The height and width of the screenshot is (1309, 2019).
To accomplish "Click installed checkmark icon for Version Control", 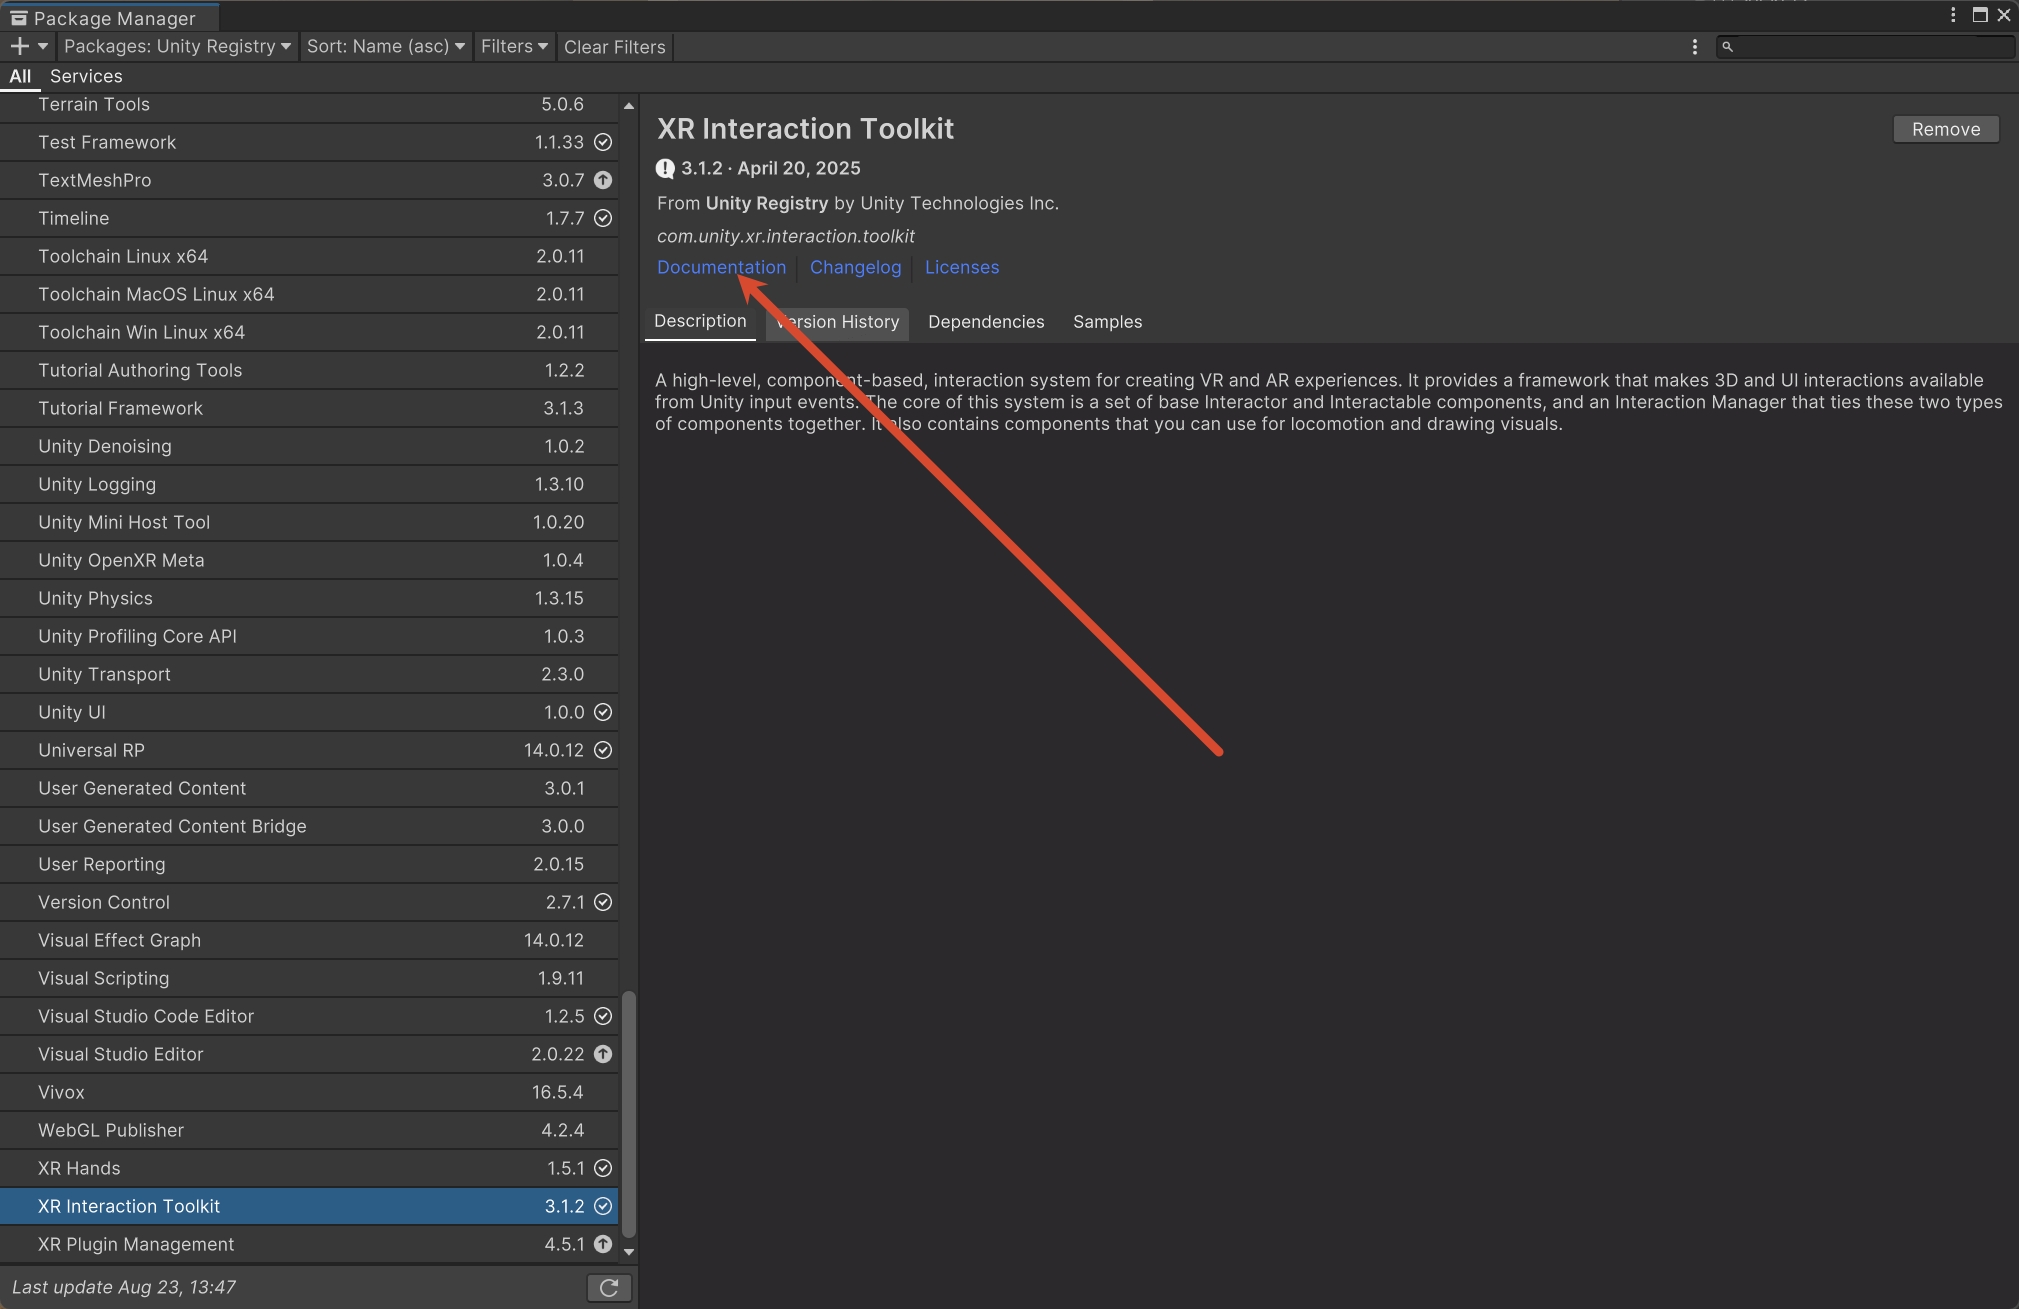I will coord(603,902).
